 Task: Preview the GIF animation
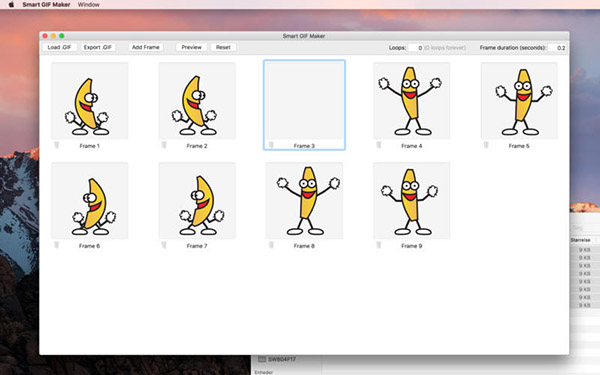click(x=191, y=47)
